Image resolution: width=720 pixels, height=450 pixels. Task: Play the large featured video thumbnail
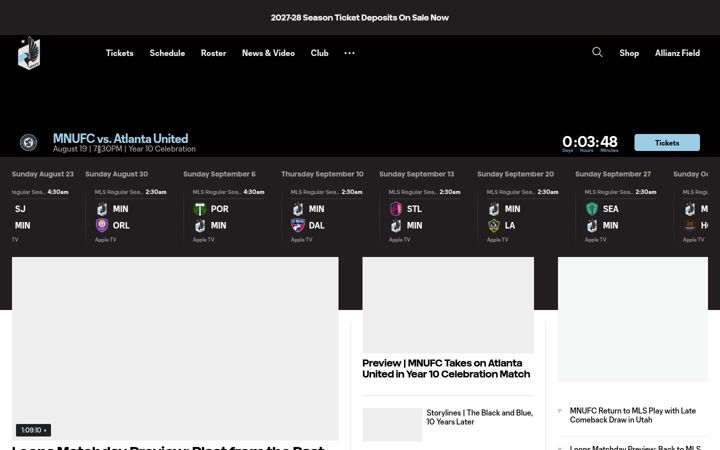175,348
